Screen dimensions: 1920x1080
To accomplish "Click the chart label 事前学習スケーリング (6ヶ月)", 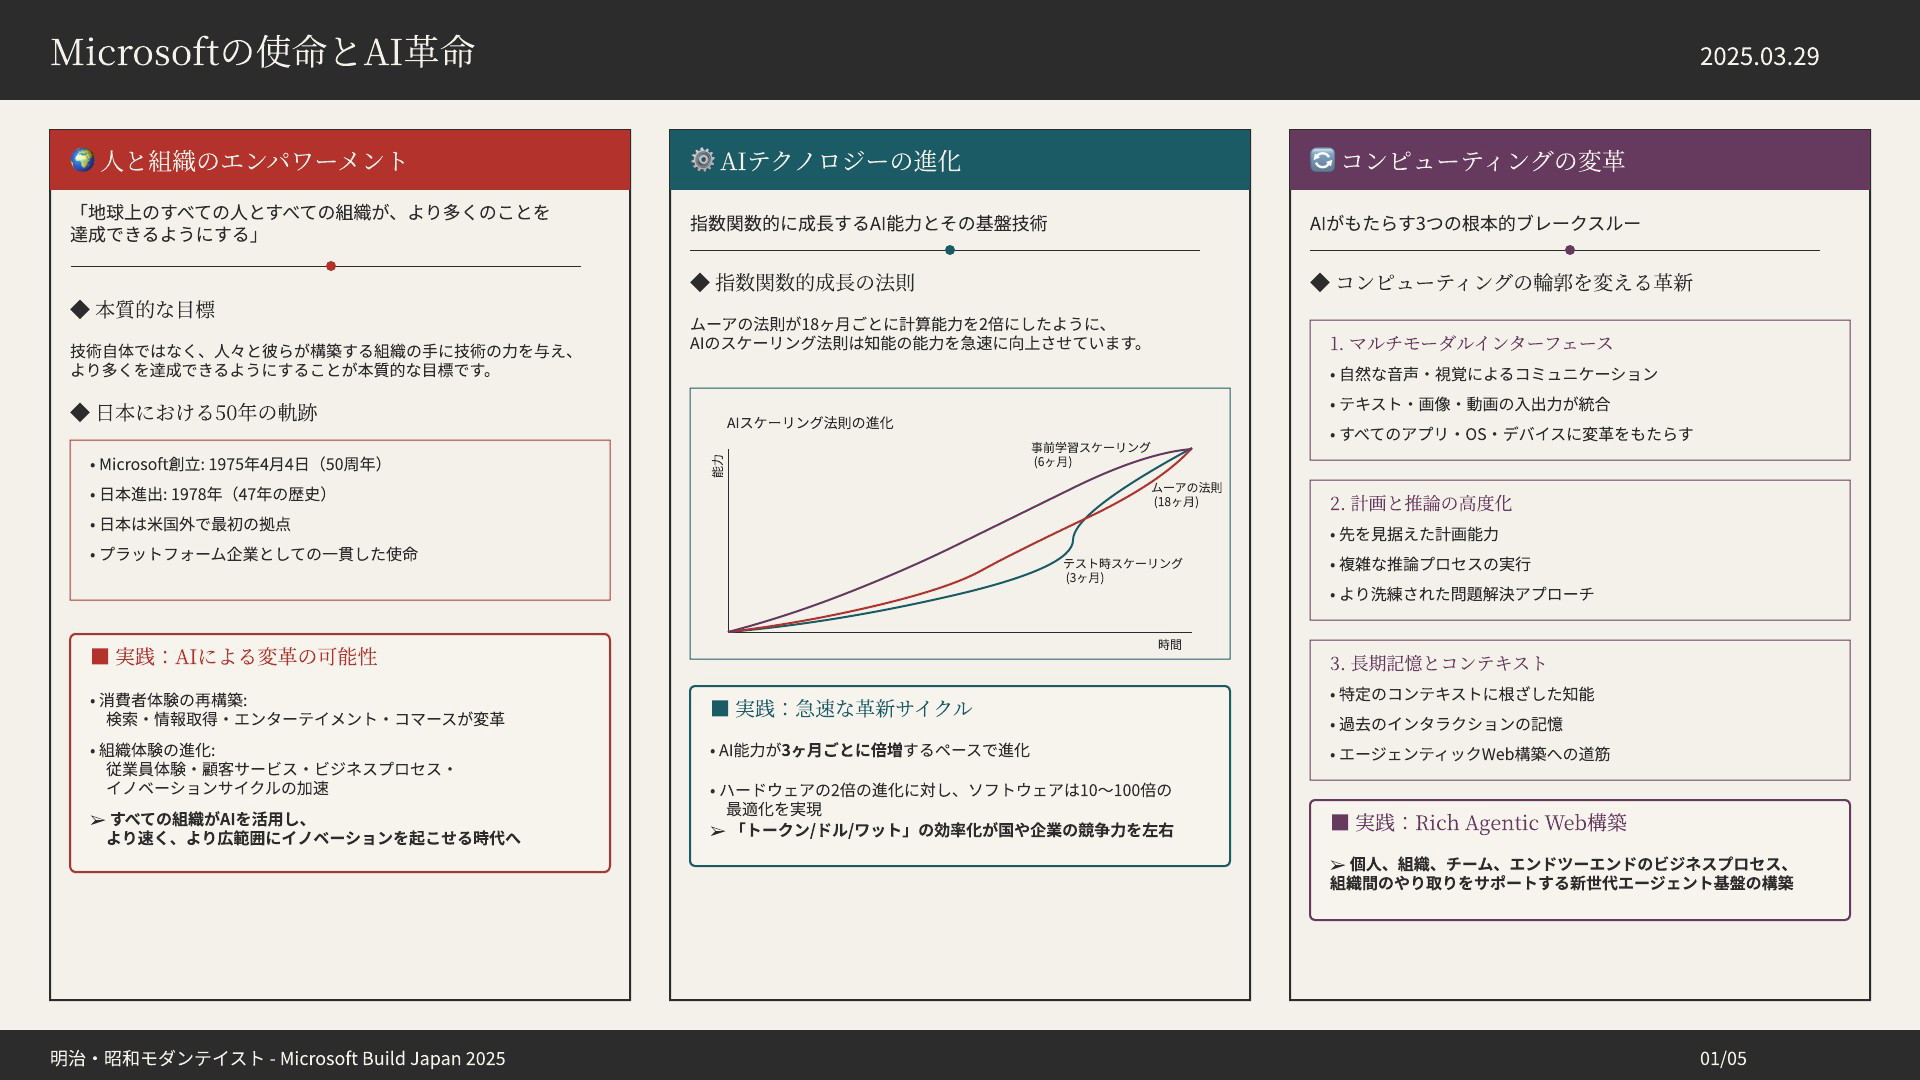I will tap(1091, 454).
